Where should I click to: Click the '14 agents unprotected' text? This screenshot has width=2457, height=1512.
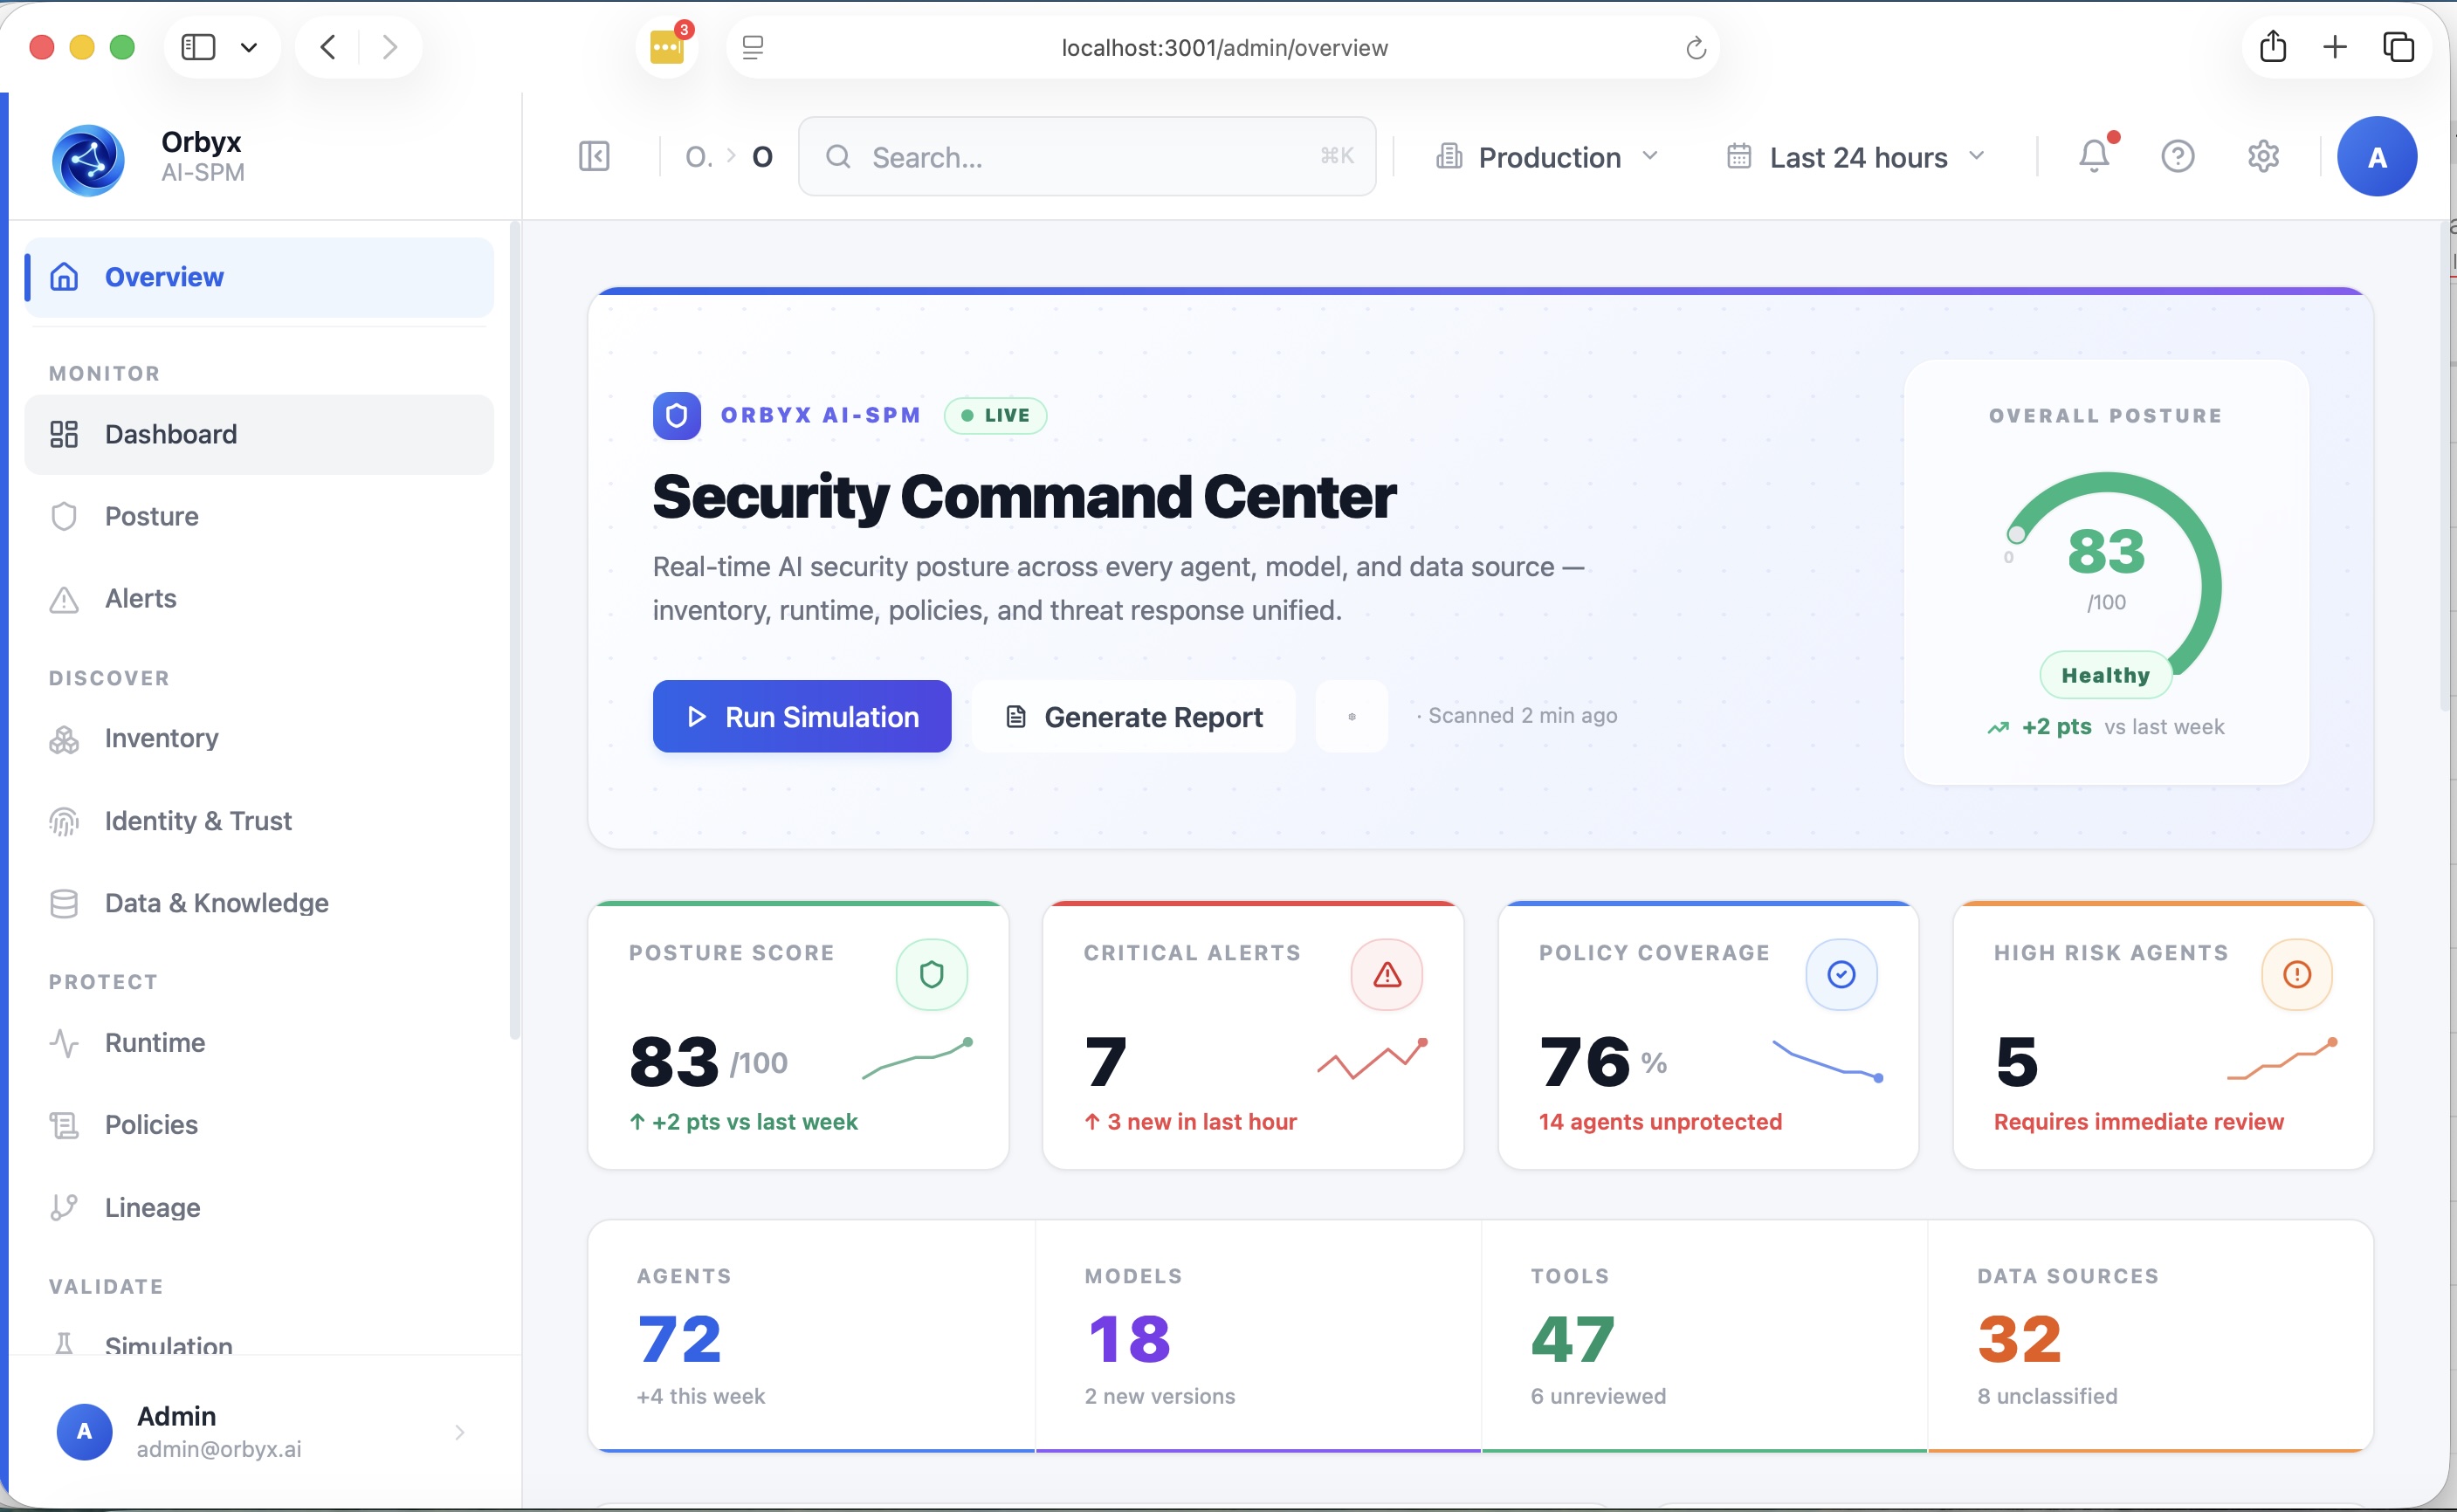click(x=1660, y=1122)
